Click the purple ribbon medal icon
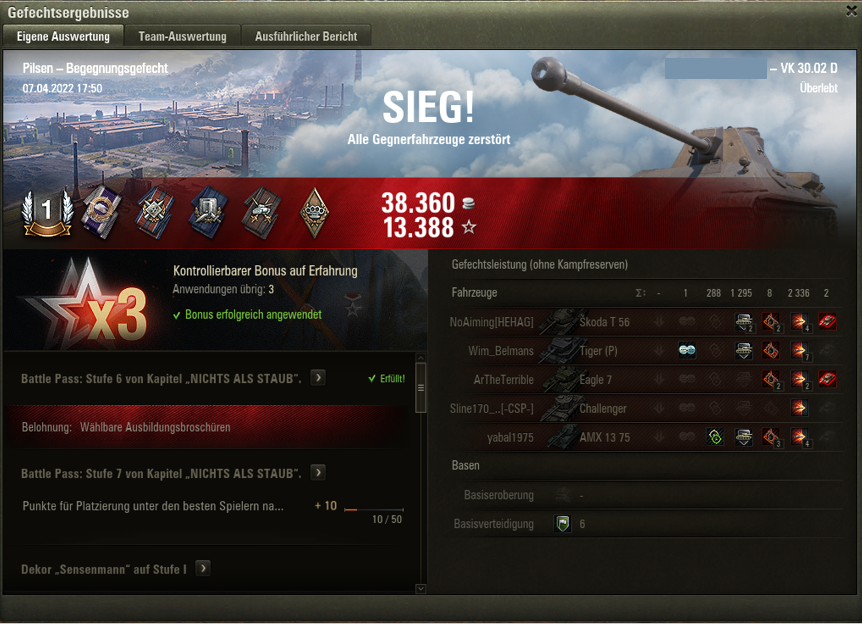The image size is (862, 624). [x=101, y=212]
